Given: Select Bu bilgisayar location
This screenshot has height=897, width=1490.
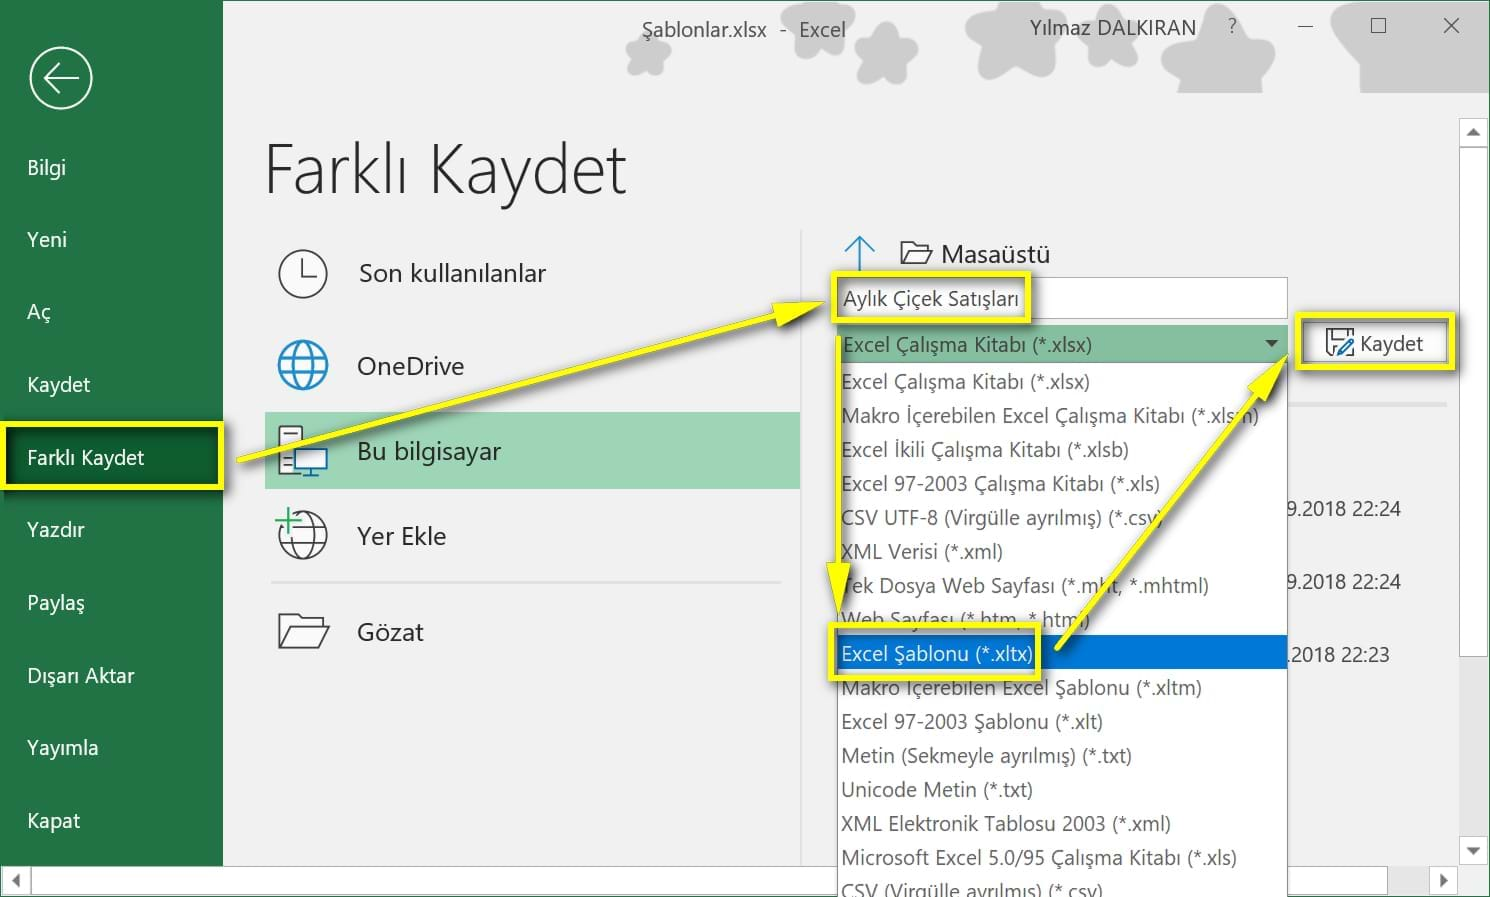Looking at the screenshot, I should (x=532, y=451).
